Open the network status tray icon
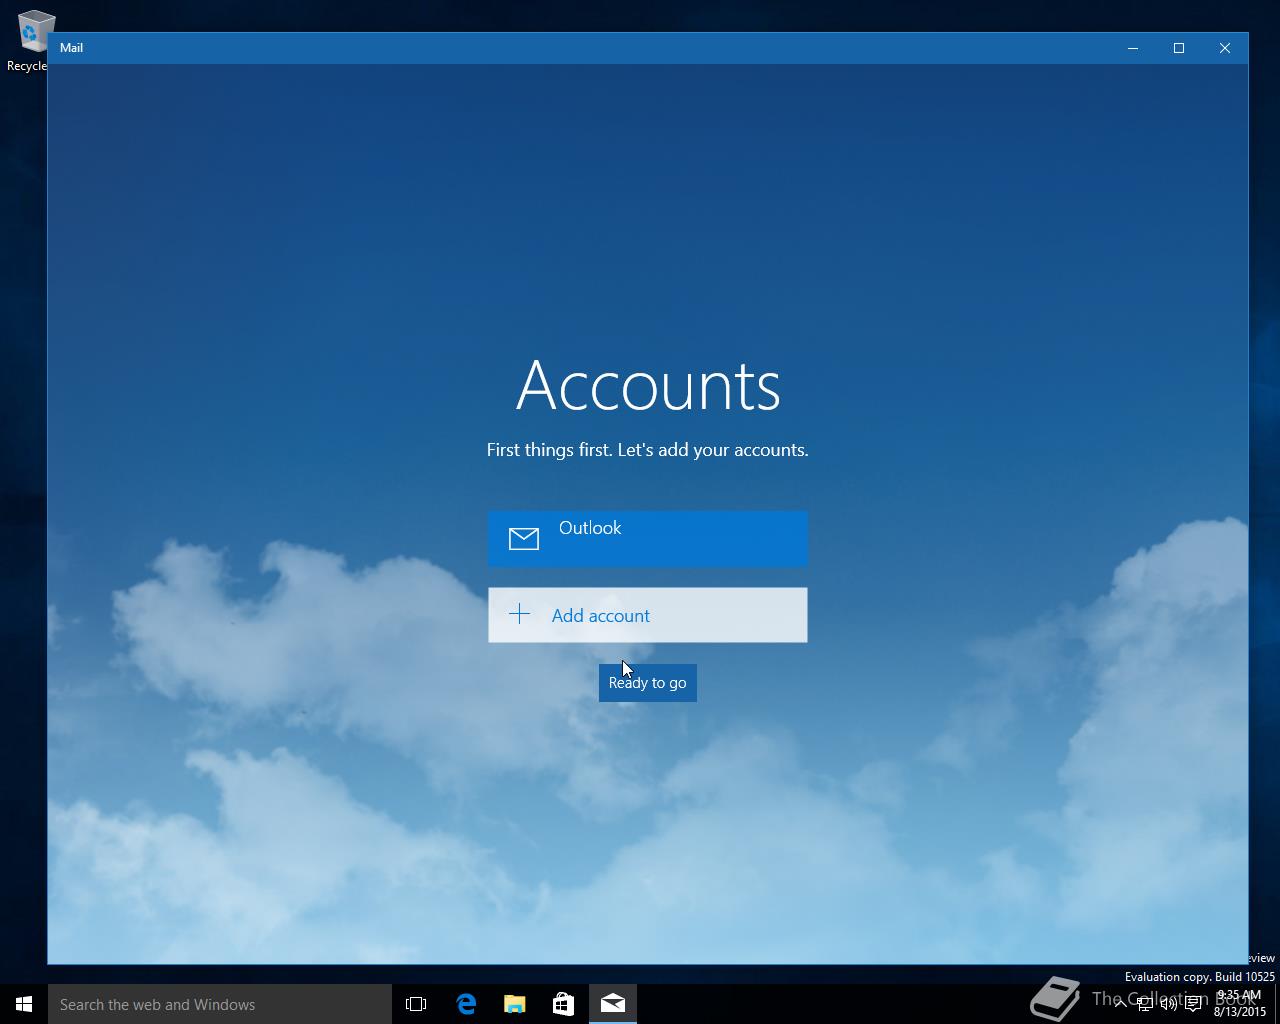This screenshot has width=1280, height=1024. pyautogui.click(x=1145, y=1004)
